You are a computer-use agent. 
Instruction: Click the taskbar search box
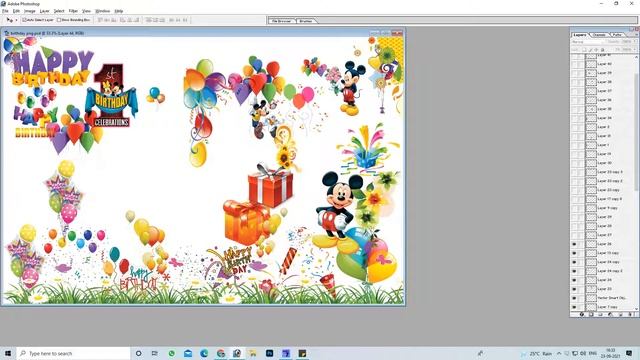tap(73, 353)
